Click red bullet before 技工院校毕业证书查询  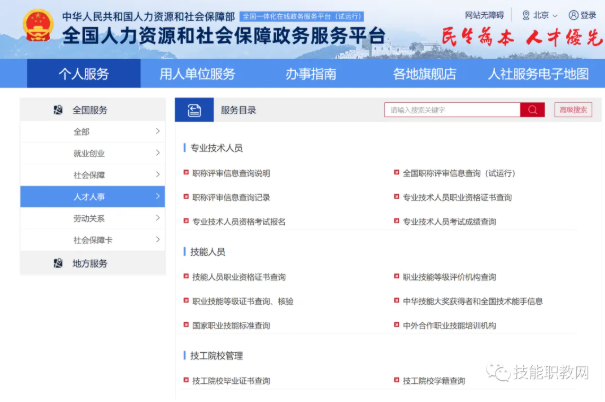pyautogui.click(x=186, y=380)
